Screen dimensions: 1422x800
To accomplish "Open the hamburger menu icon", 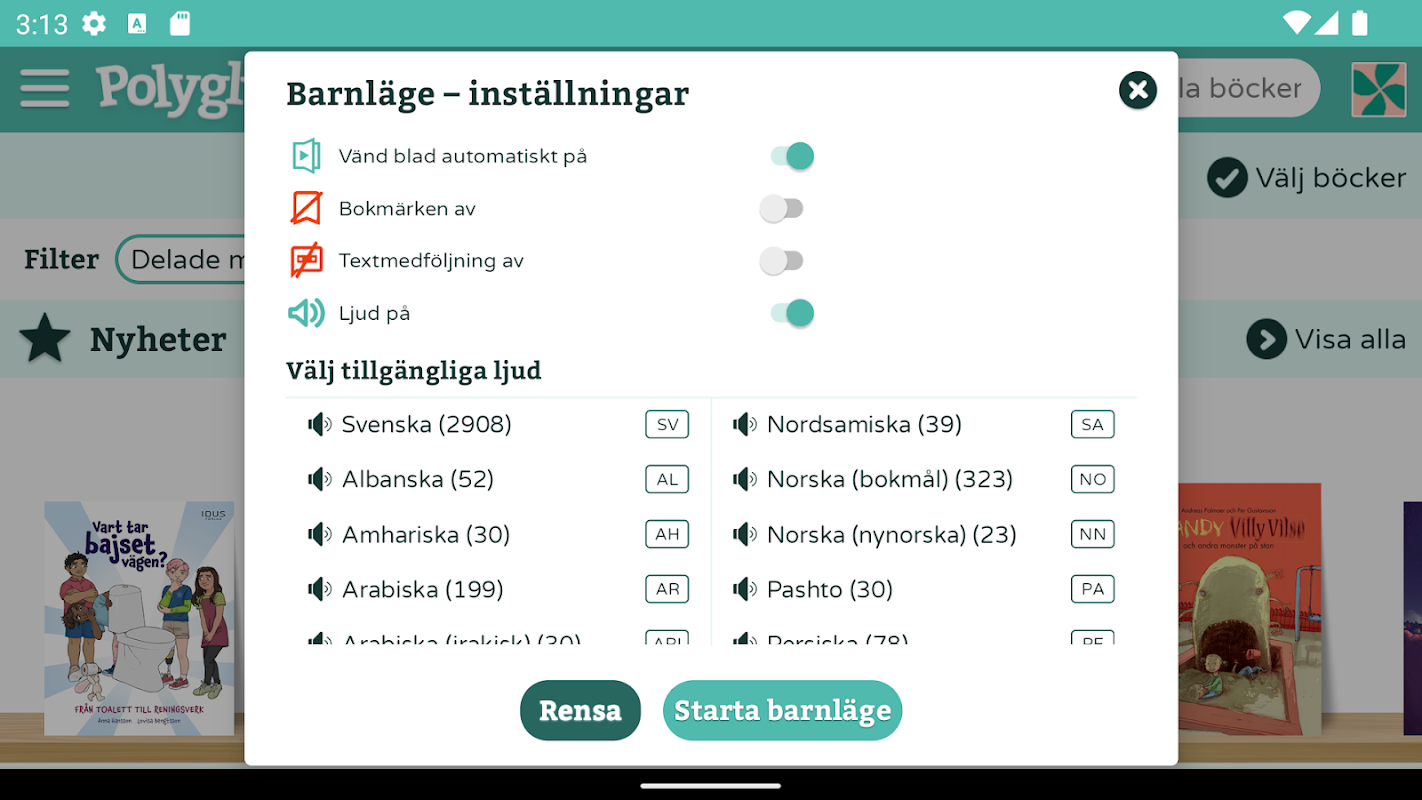I will (x=45, y=88).
